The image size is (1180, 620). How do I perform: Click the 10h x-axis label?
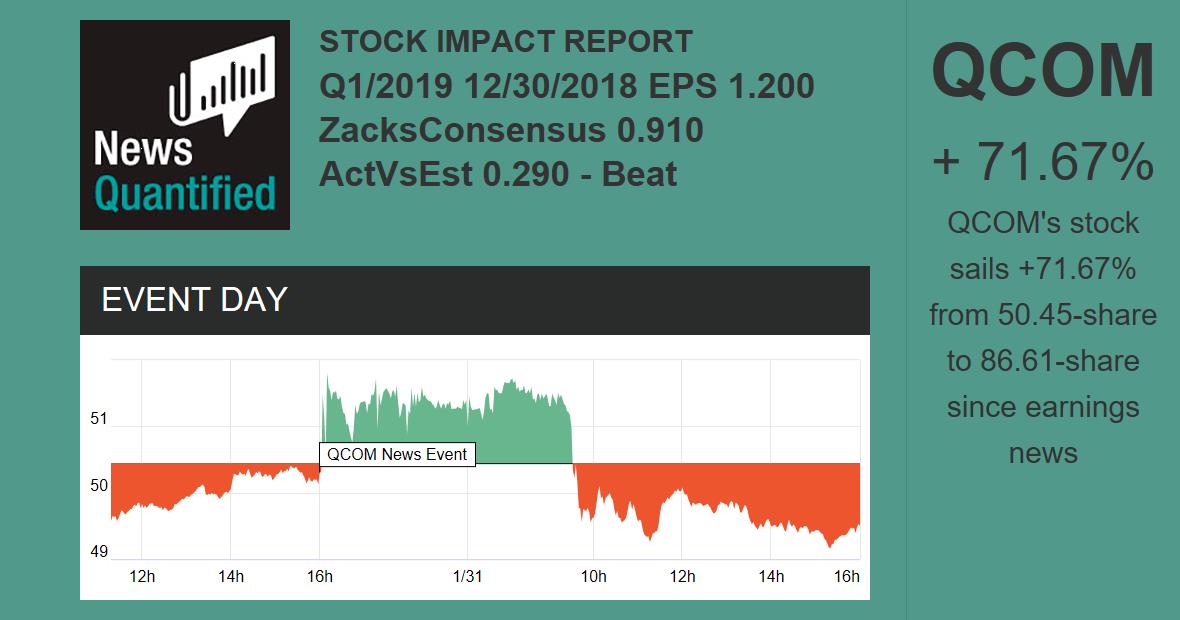[593, 577]
